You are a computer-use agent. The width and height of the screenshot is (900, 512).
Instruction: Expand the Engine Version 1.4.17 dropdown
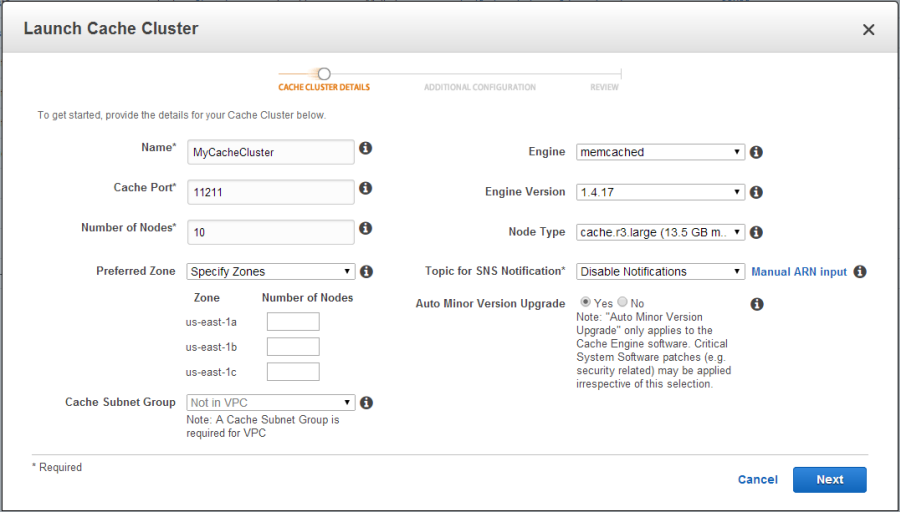click(x=660, y=192)
